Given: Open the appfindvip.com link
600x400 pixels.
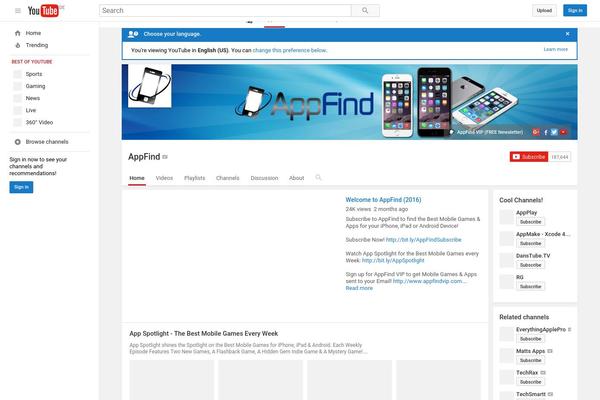Looking at the screenshot, I should click(x=429, y=281).
